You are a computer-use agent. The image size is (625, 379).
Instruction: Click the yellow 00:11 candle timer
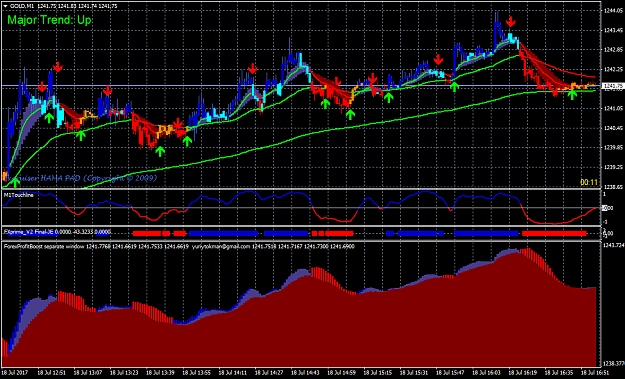[x=589, y=182]
